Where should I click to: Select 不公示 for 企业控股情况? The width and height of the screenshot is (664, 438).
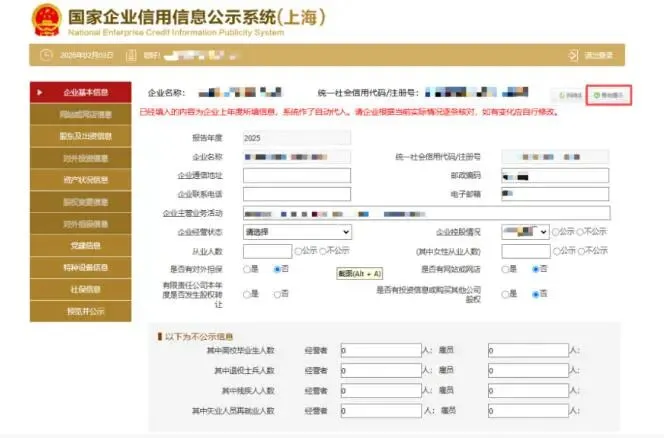click(x=580, y=232)
